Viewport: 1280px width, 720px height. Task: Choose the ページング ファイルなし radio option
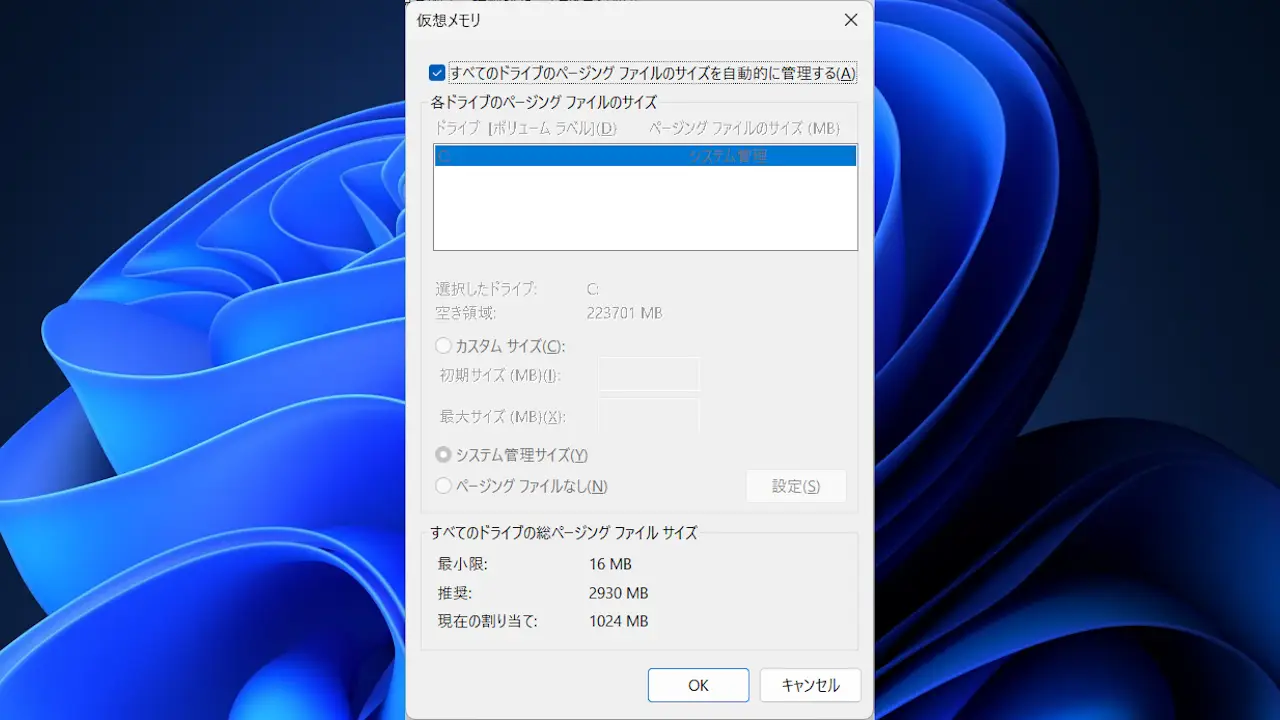coord(443,486)
